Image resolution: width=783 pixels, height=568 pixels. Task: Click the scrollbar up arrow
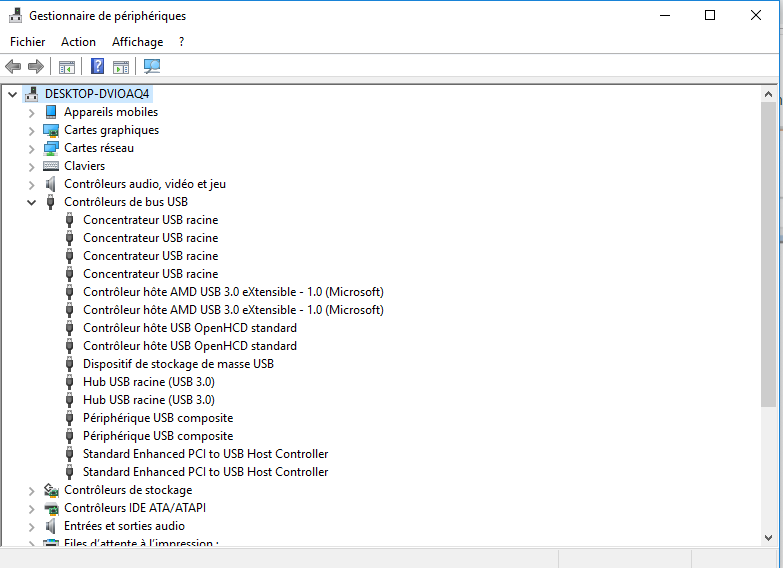coord(769,94)
